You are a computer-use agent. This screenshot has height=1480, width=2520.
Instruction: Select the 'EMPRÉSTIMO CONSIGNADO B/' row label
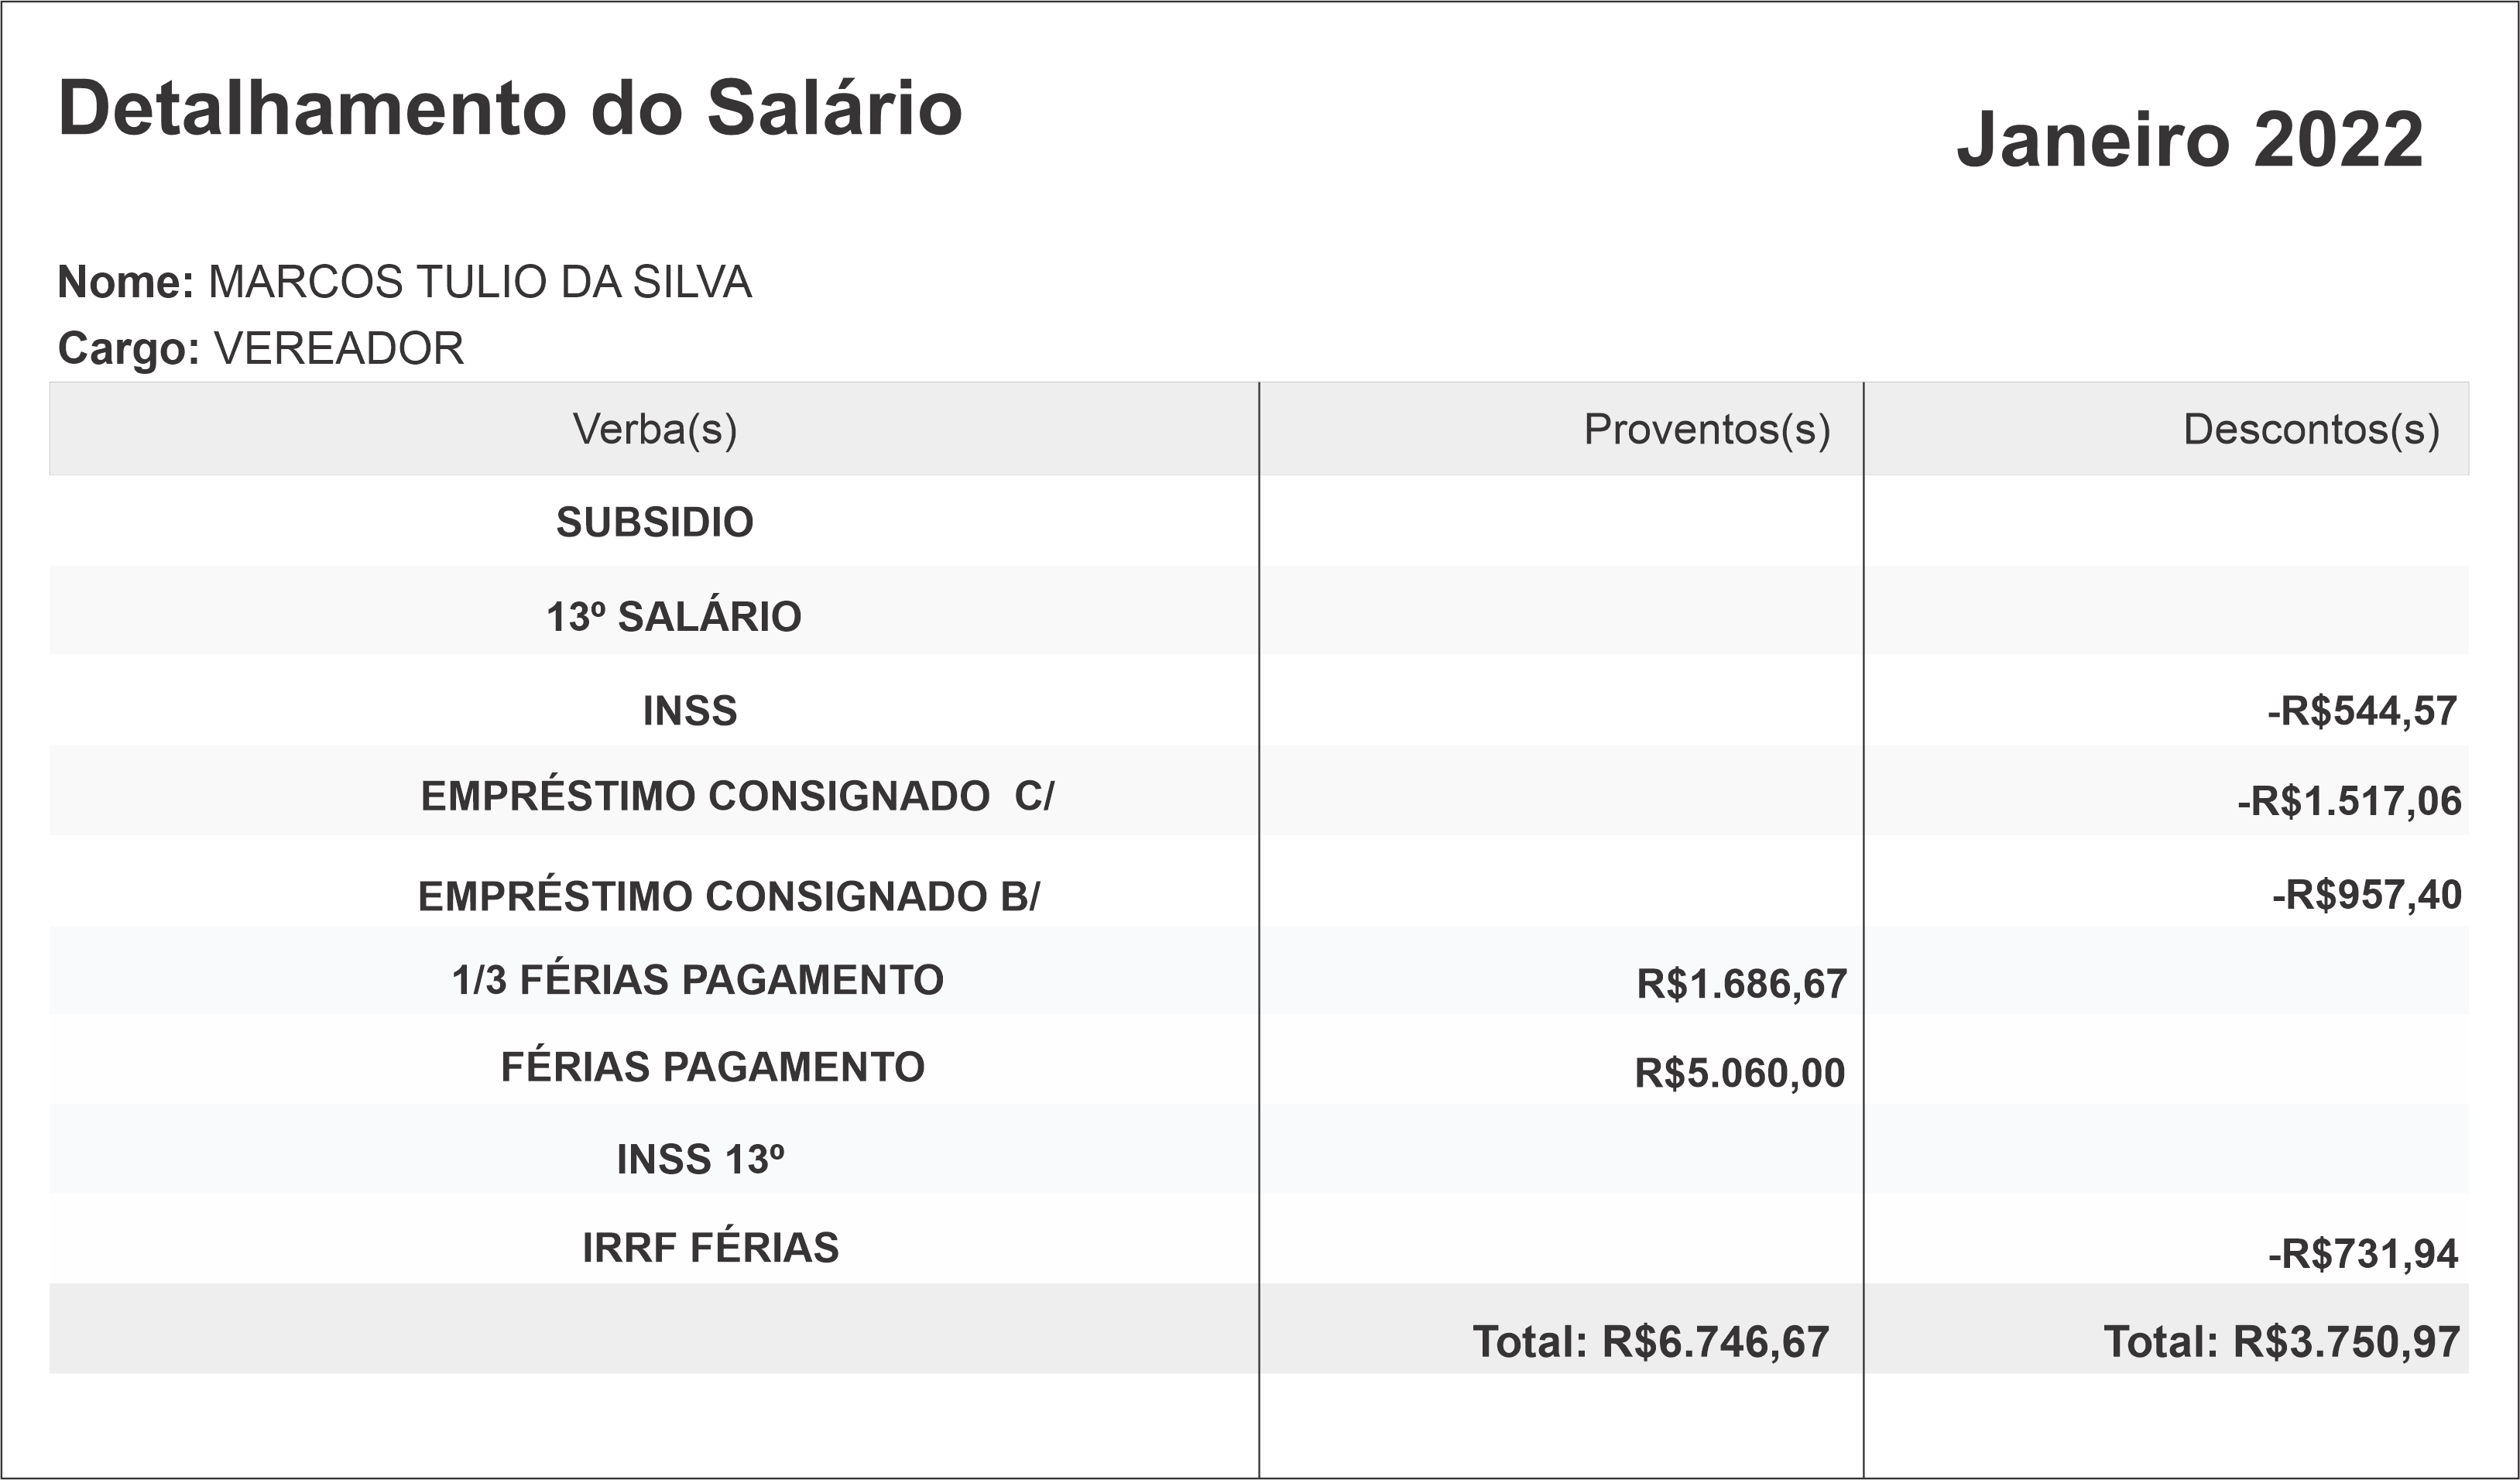coord(729,897)
